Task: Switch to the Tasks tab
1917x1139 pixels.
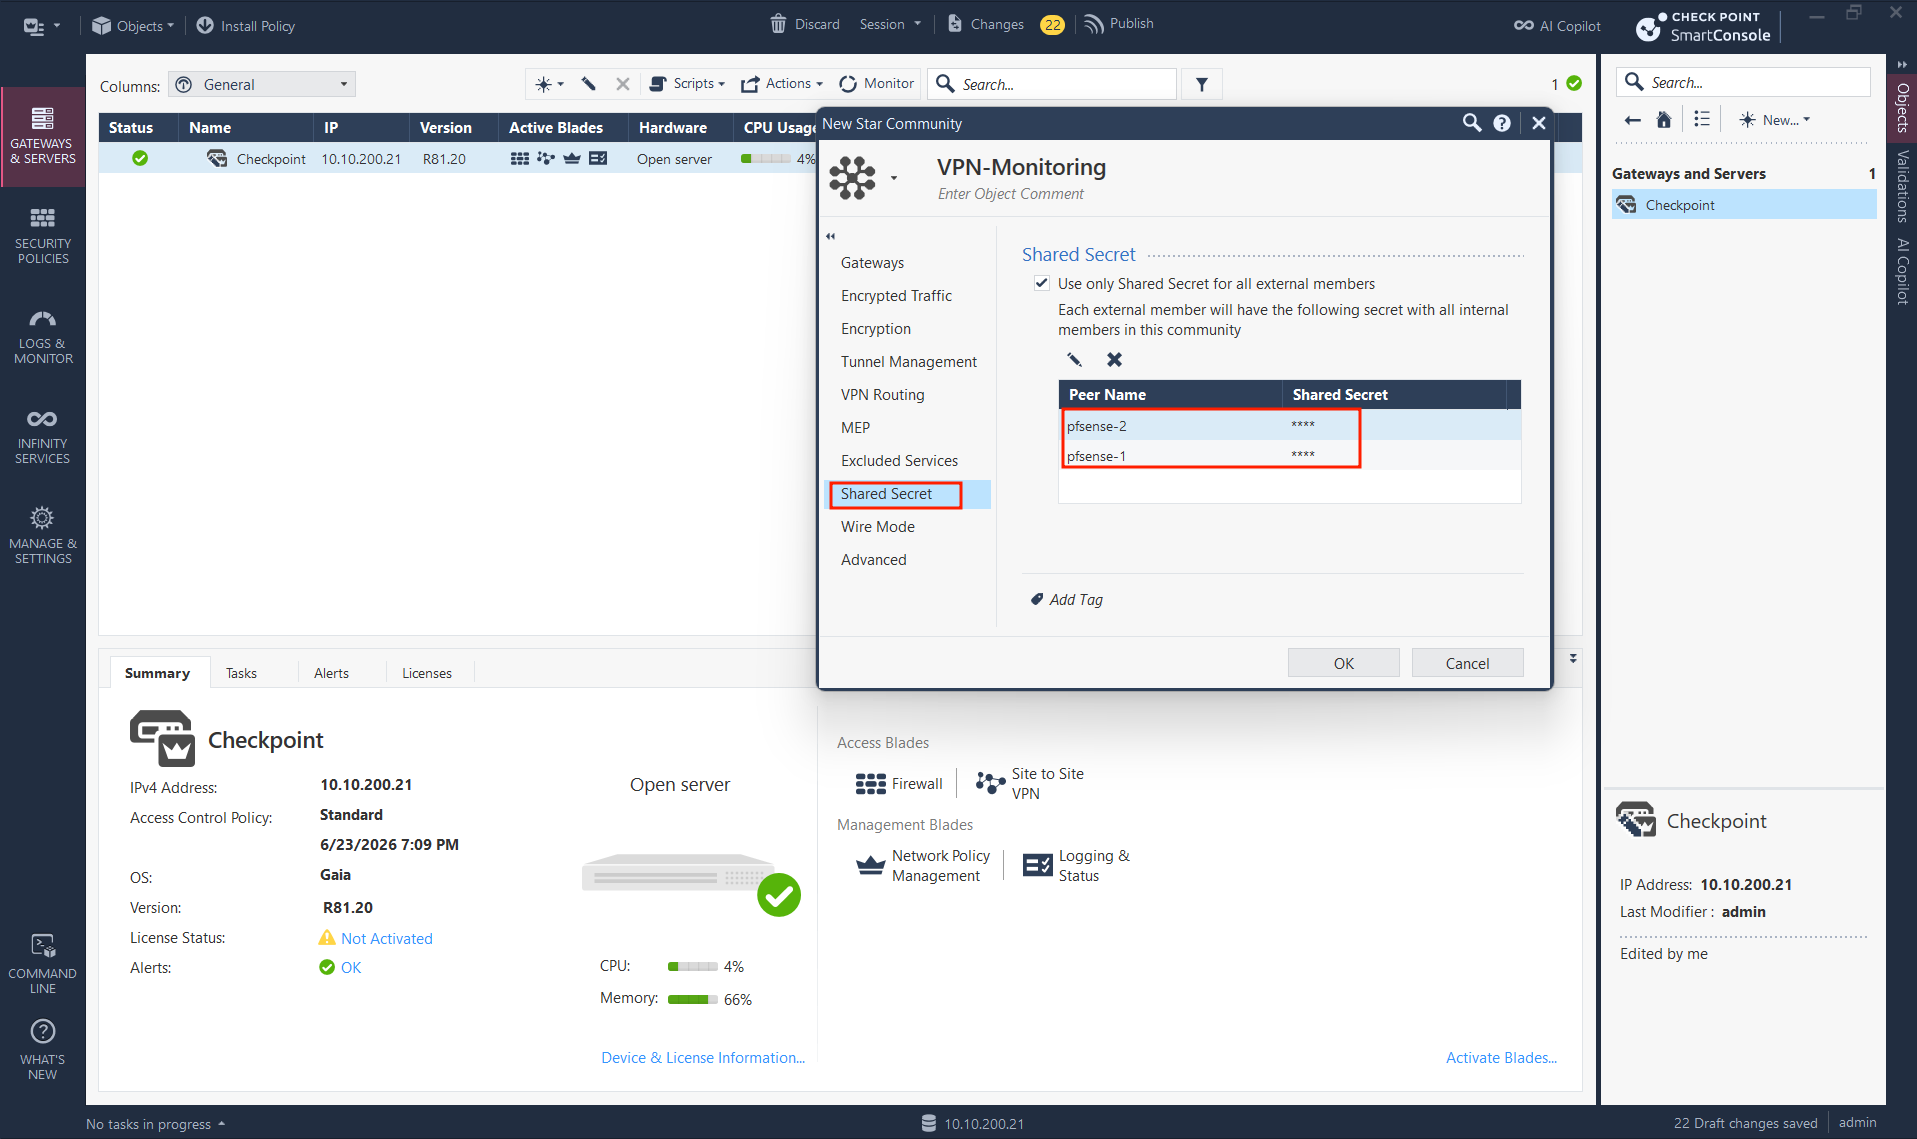Action: pyautogui.click(x=241, y=673)
